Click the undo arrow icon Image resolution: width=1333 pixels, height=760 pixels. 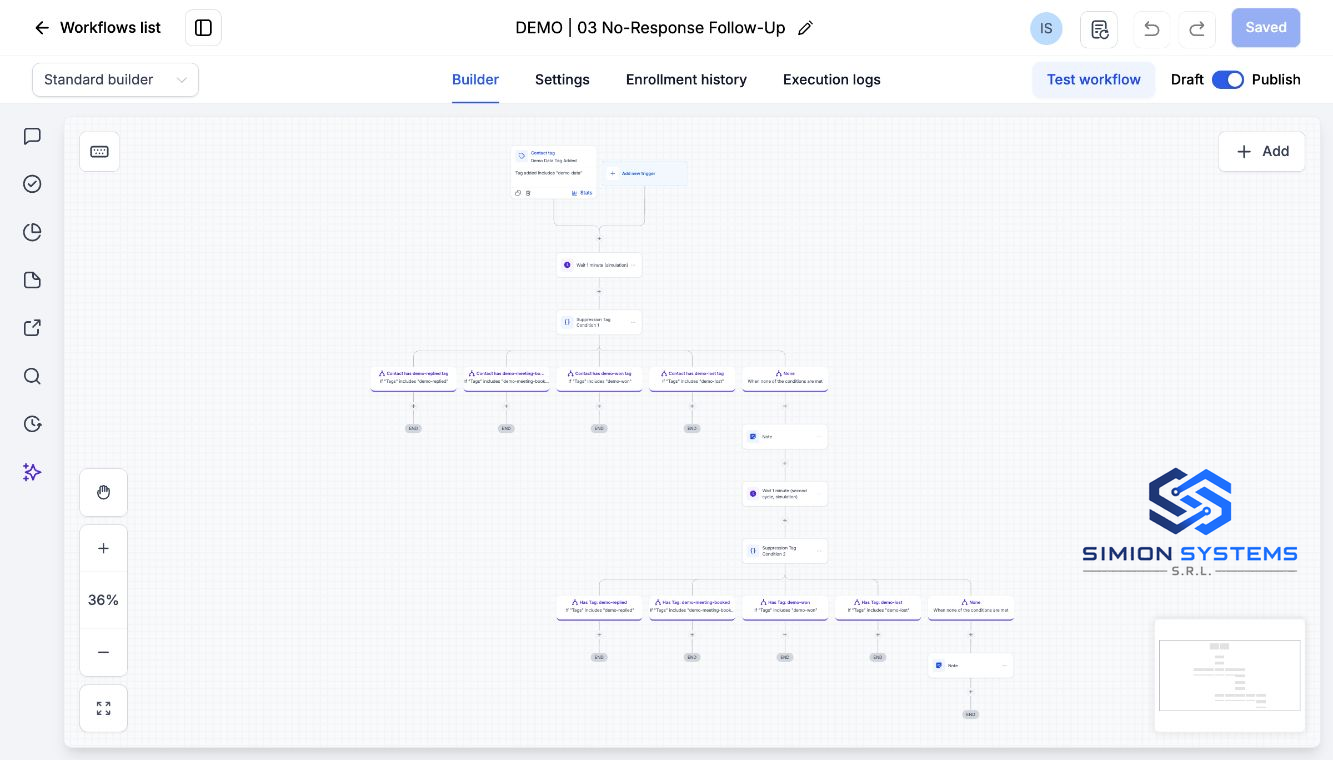click(1151, 28)
